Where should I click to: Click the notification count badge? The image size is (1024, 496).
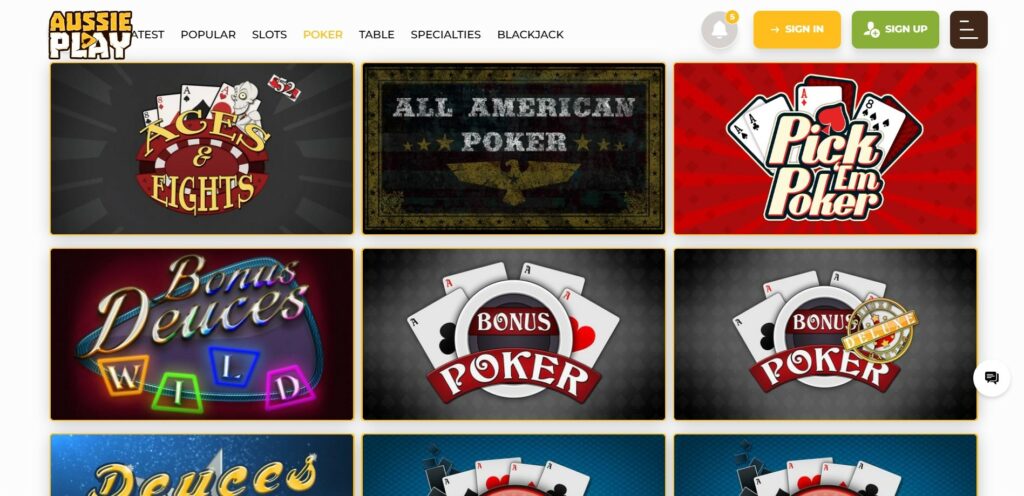732,17
